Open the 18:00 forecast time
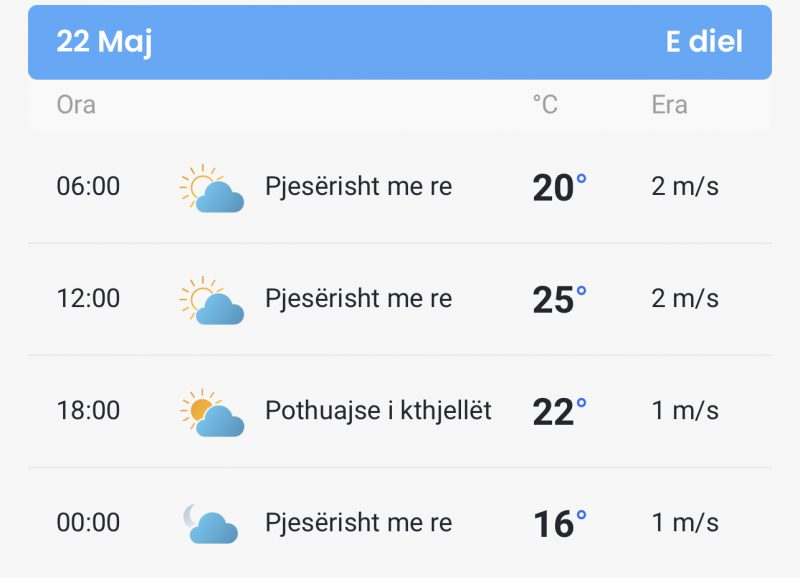The width and height of the screenshot is (800, 578). click(88, 410)
